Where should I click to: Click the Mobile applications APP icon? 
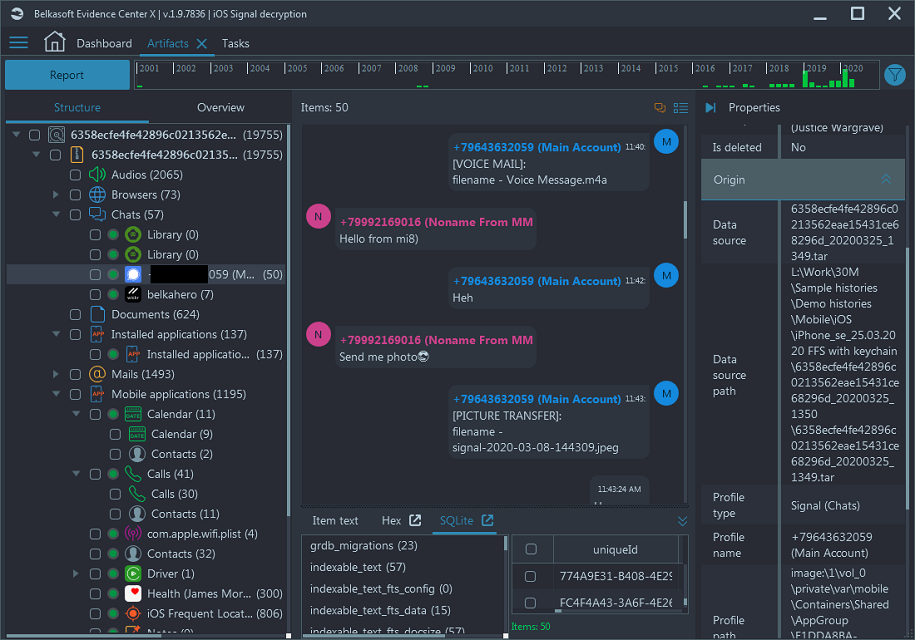click(x=97, y=394)
